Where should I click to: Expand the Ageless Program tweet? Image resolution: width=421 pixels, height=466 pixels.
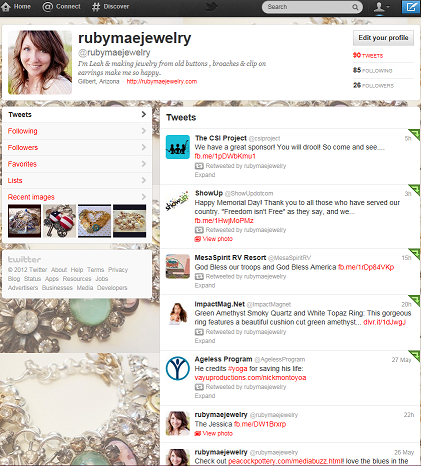click(205, 396)
